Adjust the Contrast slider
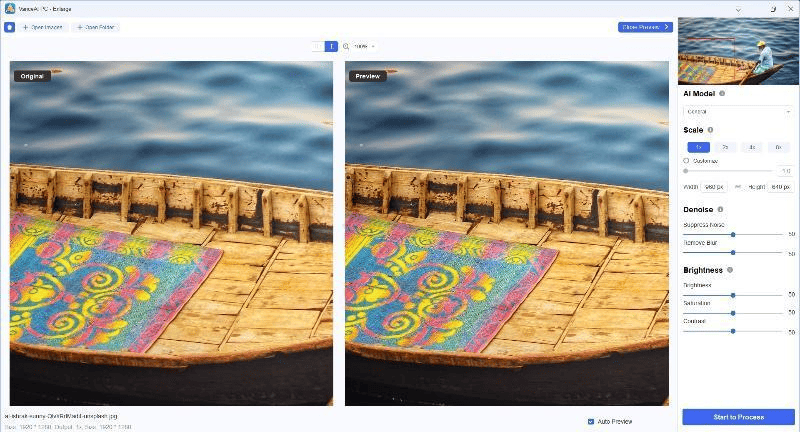800x432 pixels. (733, 332)
